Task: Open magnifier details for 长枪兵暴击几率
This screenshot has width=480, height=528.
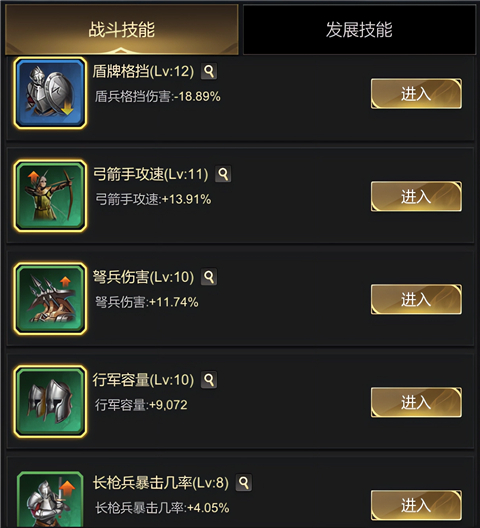Action: pos(244,483)
